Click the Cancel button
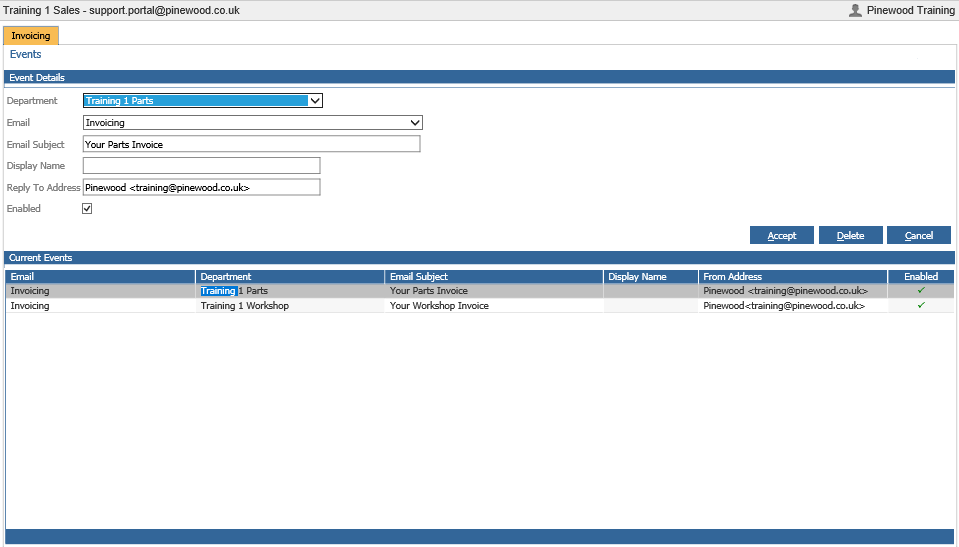This screenshot has height=547, width=959. [x=919, y=236]
